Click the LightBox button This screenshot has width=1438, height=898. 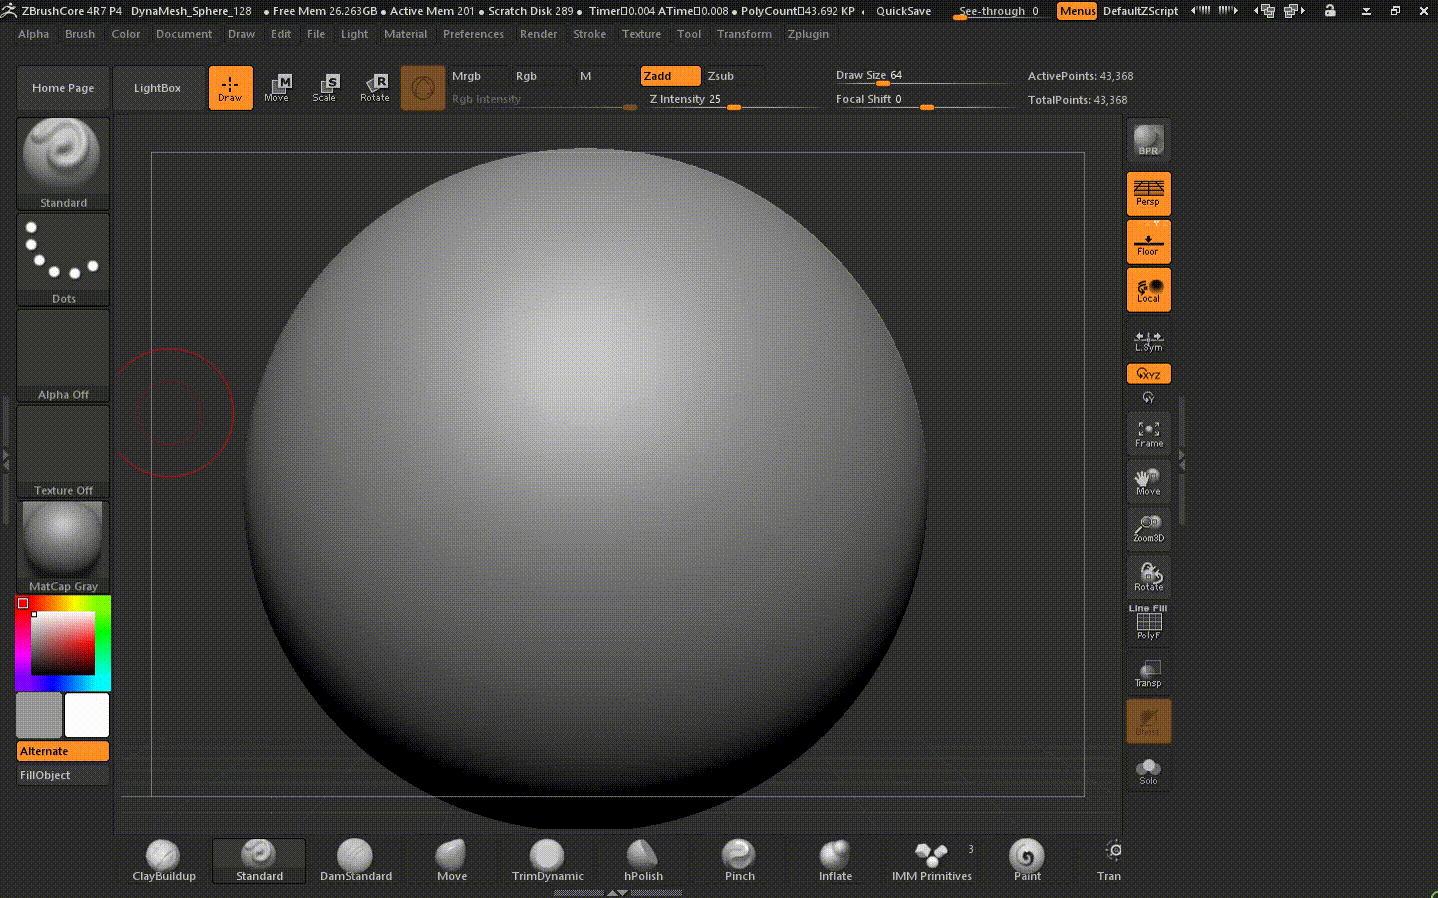tap(158, 88)
